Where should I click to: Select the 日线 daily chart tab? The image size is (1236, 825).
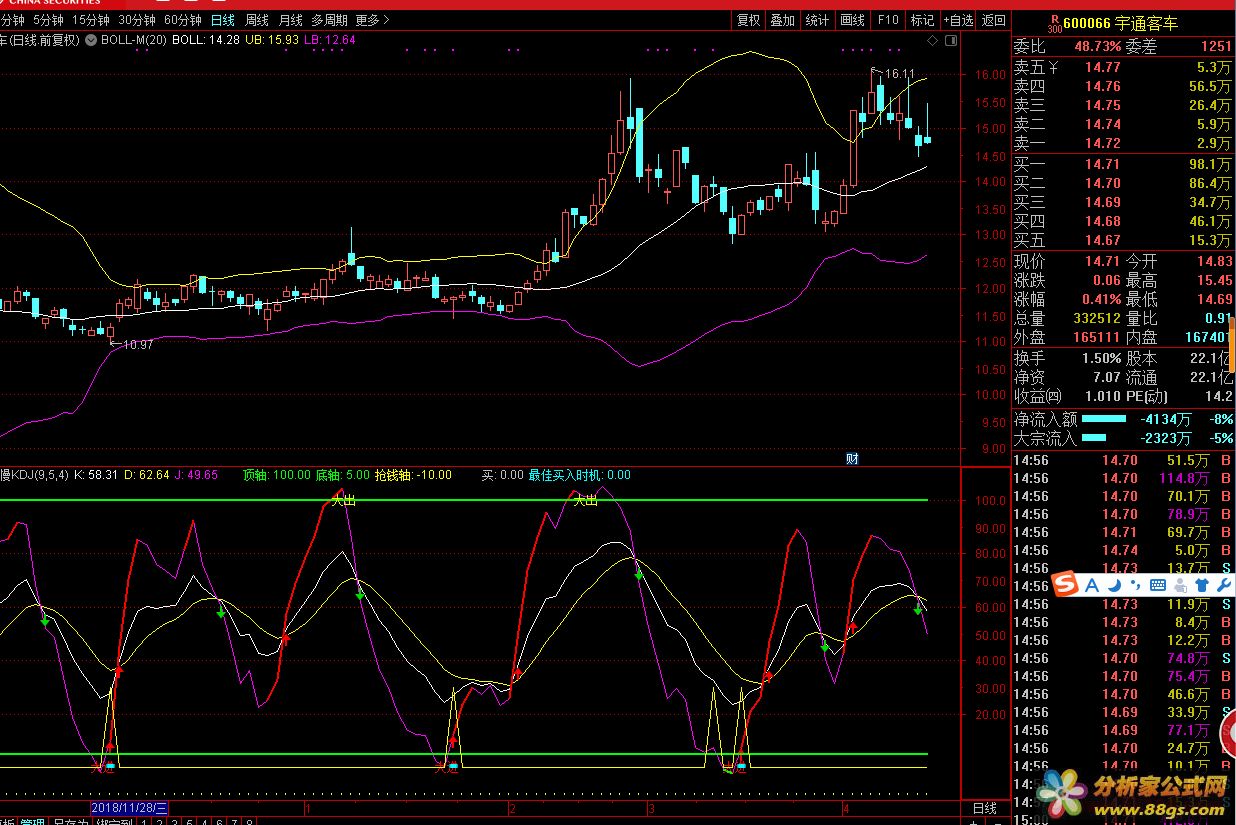coord(223,20)
